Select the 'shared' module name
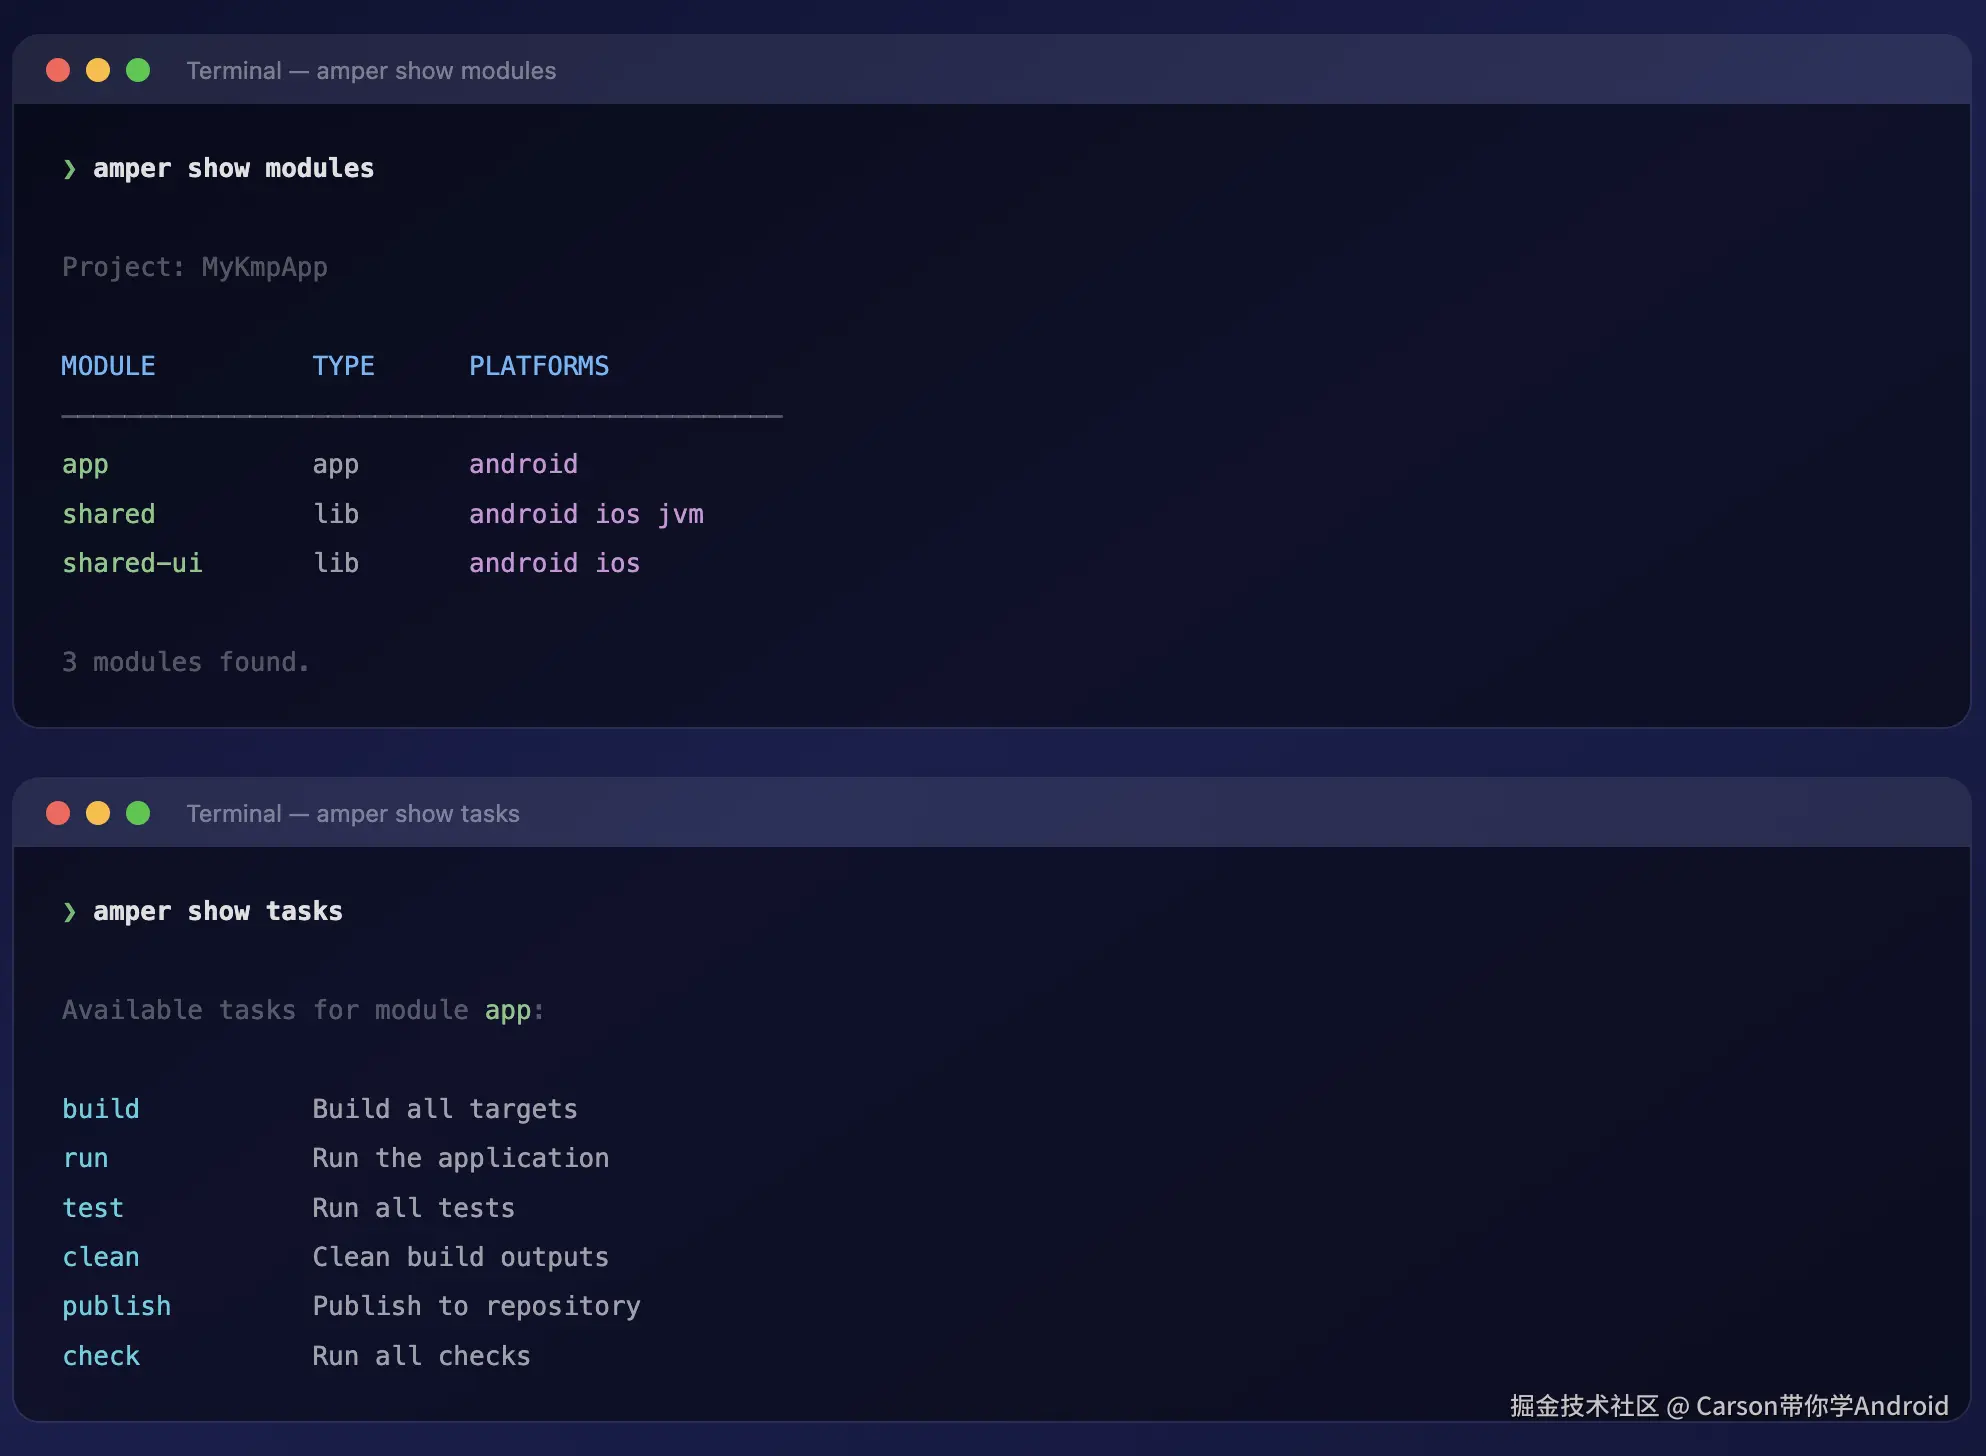1986x1456 pixels. [x=109, y=514]
